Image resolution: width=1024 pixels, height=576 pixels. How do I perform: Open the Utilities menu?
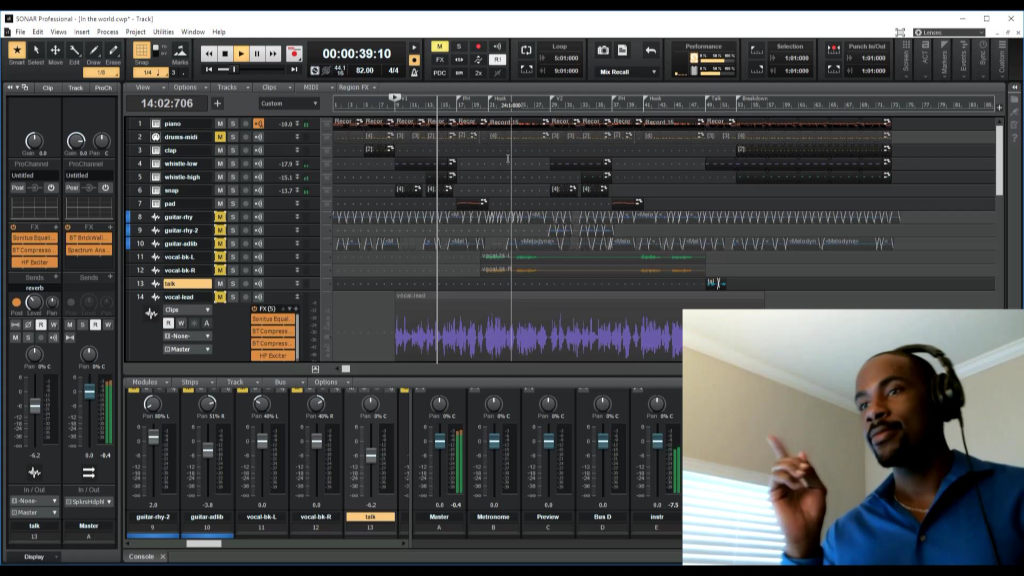pos(163,32)
